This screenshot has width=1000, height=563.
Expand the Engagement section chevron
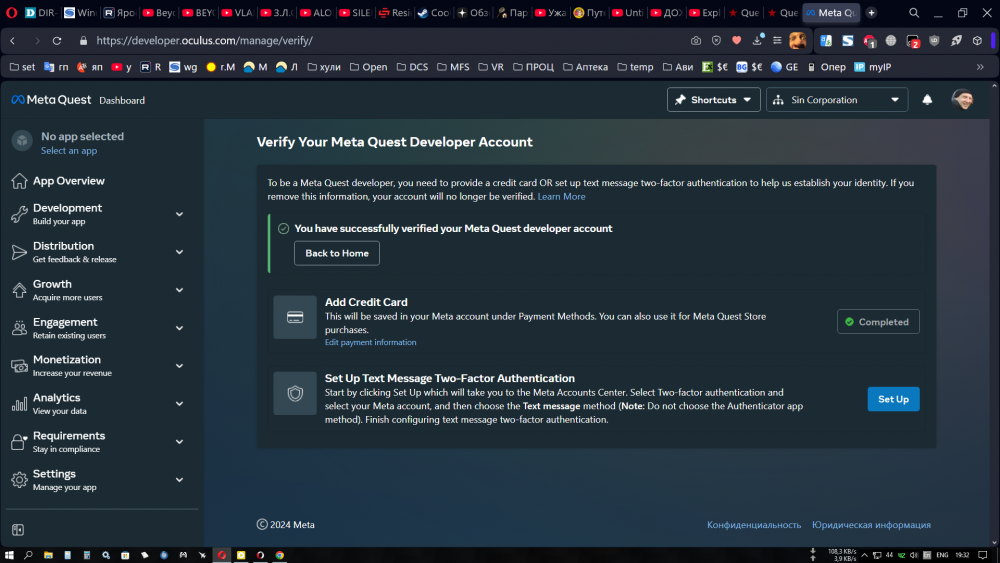click(x=179, y=328)
